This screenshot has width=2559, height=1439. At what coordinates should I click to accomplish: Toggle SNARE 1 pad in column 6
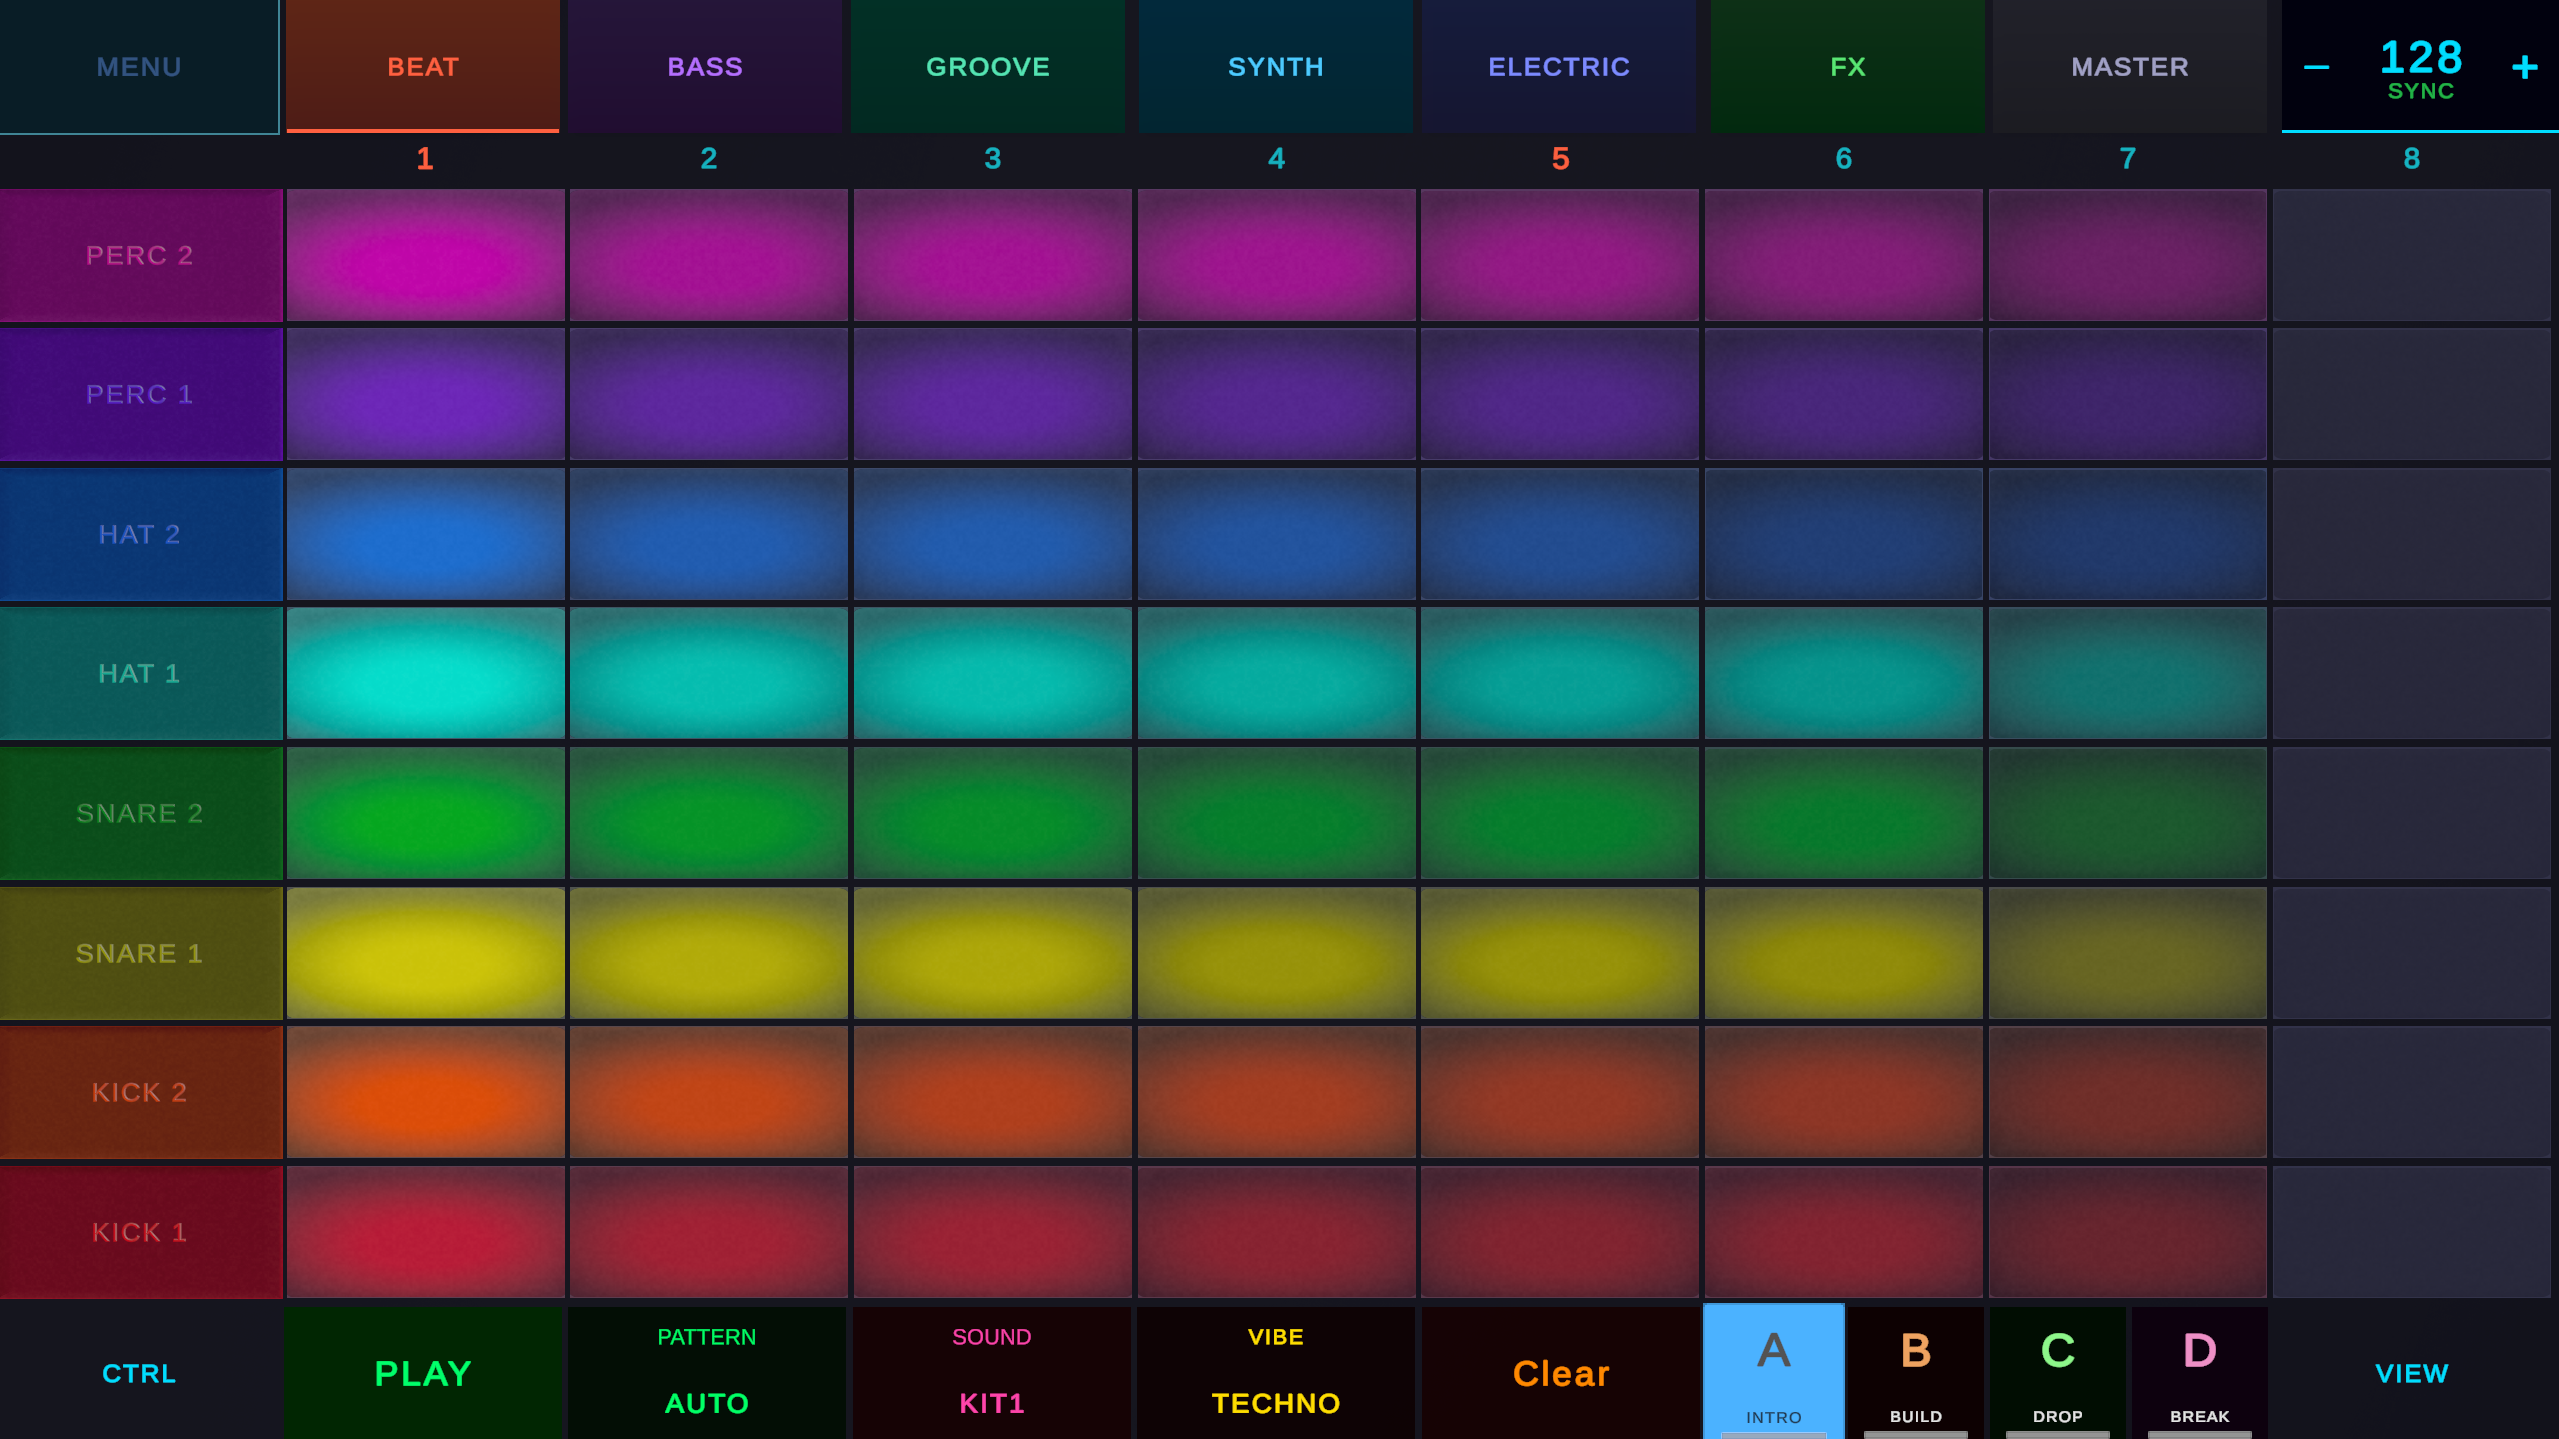tap(1844, 953)
